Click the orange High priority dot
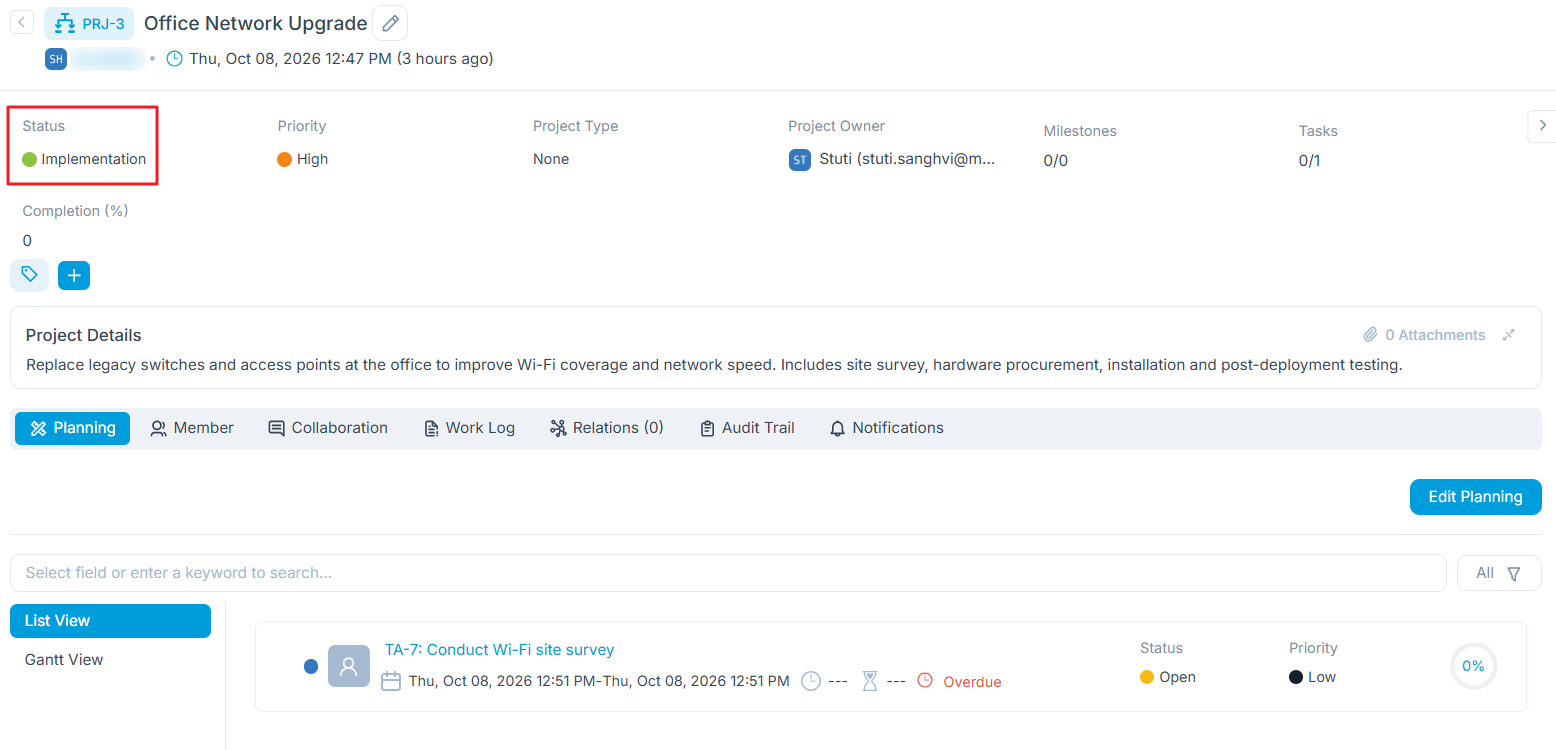 coord(284,159)
